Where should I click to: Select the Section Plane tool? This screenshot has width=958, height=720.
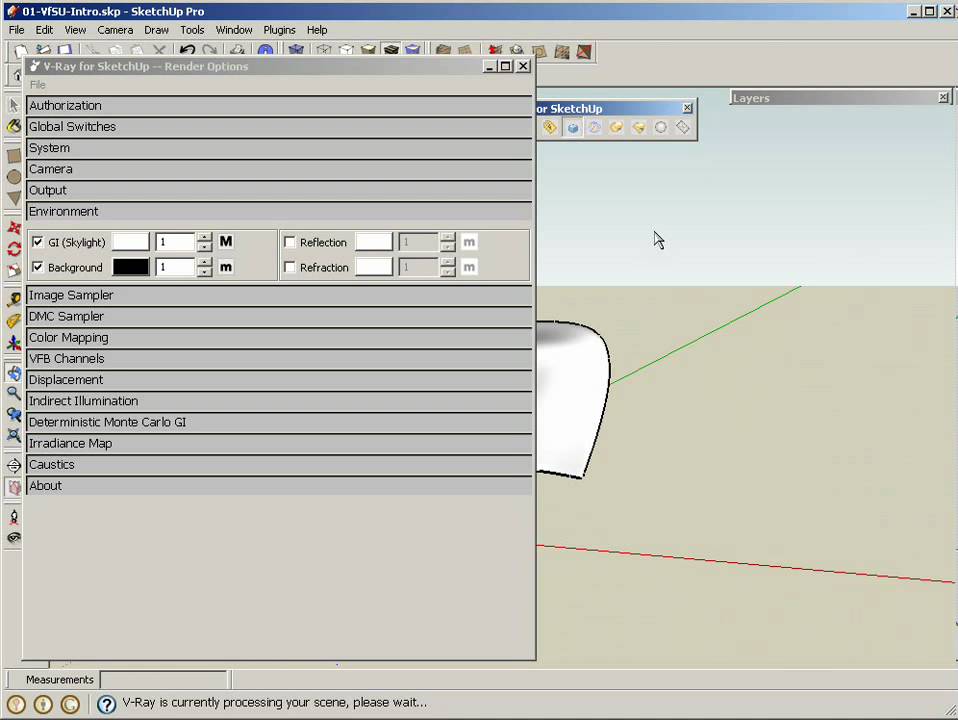[13, 466]
